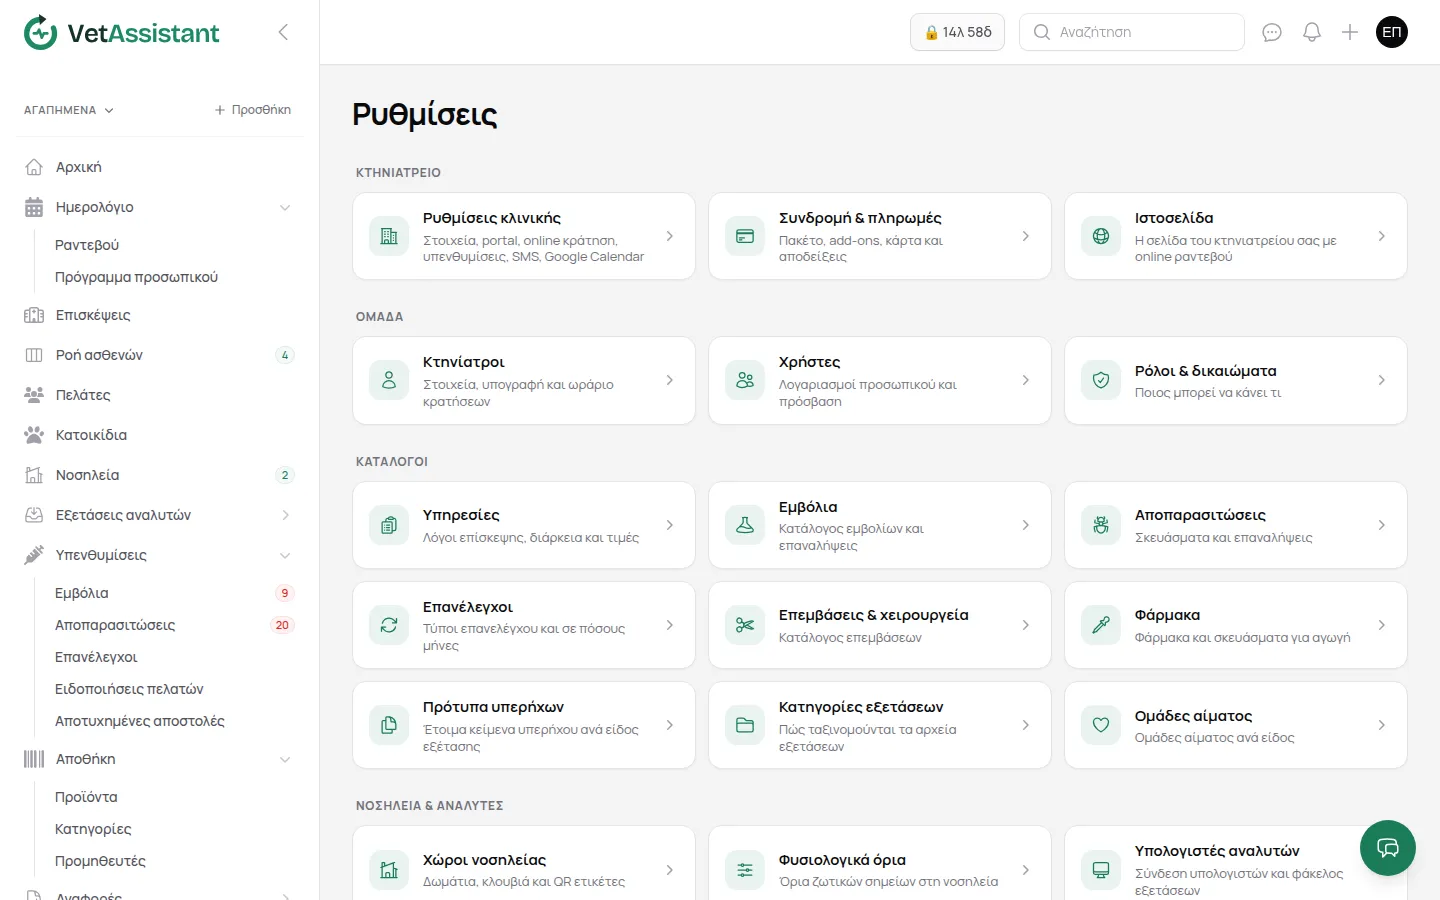Click the building icon on Ρυθμίσεις κλινικής
Viewport: 1440px width, 900px height.
(x=389, y=236)
